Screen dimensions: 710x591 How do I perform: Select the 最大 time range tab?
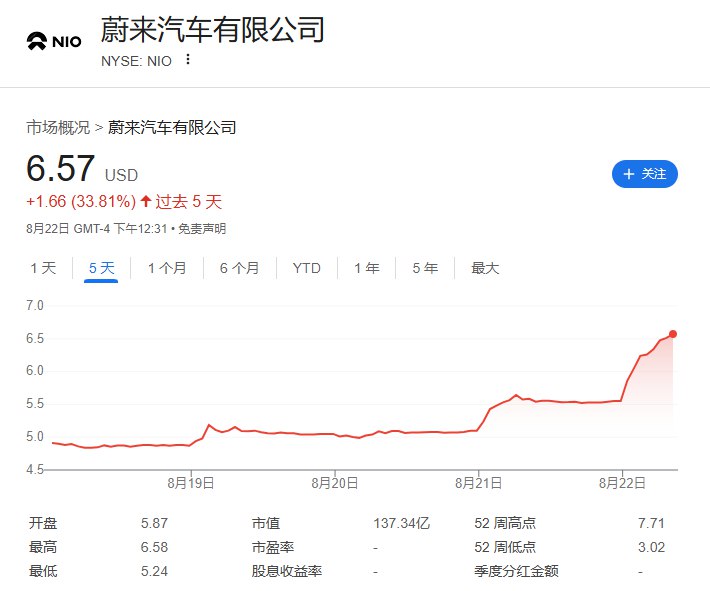(484, 268)
